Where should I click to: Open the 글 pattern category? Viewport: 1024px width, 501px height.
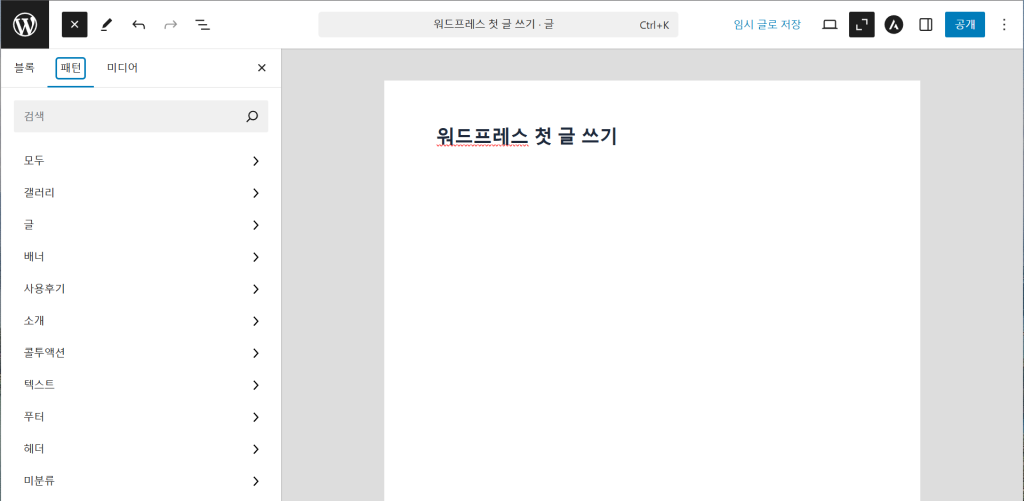(x=141, y=225)
